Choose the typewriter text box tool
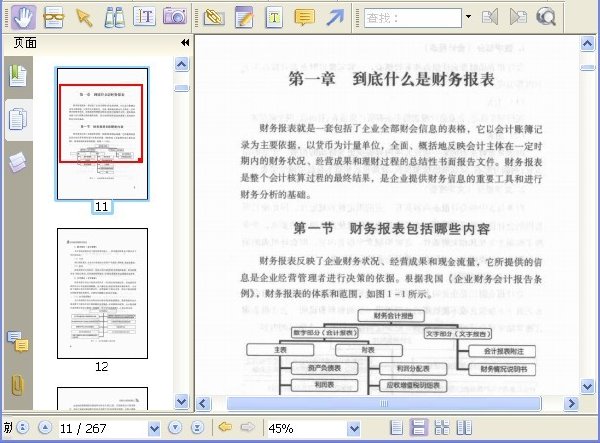 [x=274, y=17]
